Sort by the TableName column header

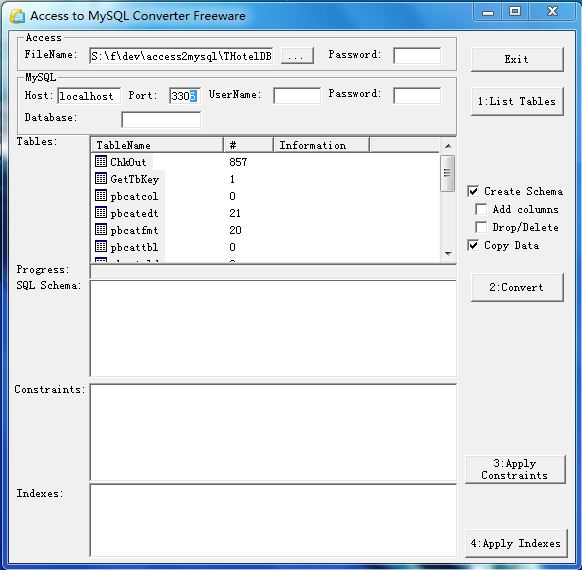tap(157, 145)
